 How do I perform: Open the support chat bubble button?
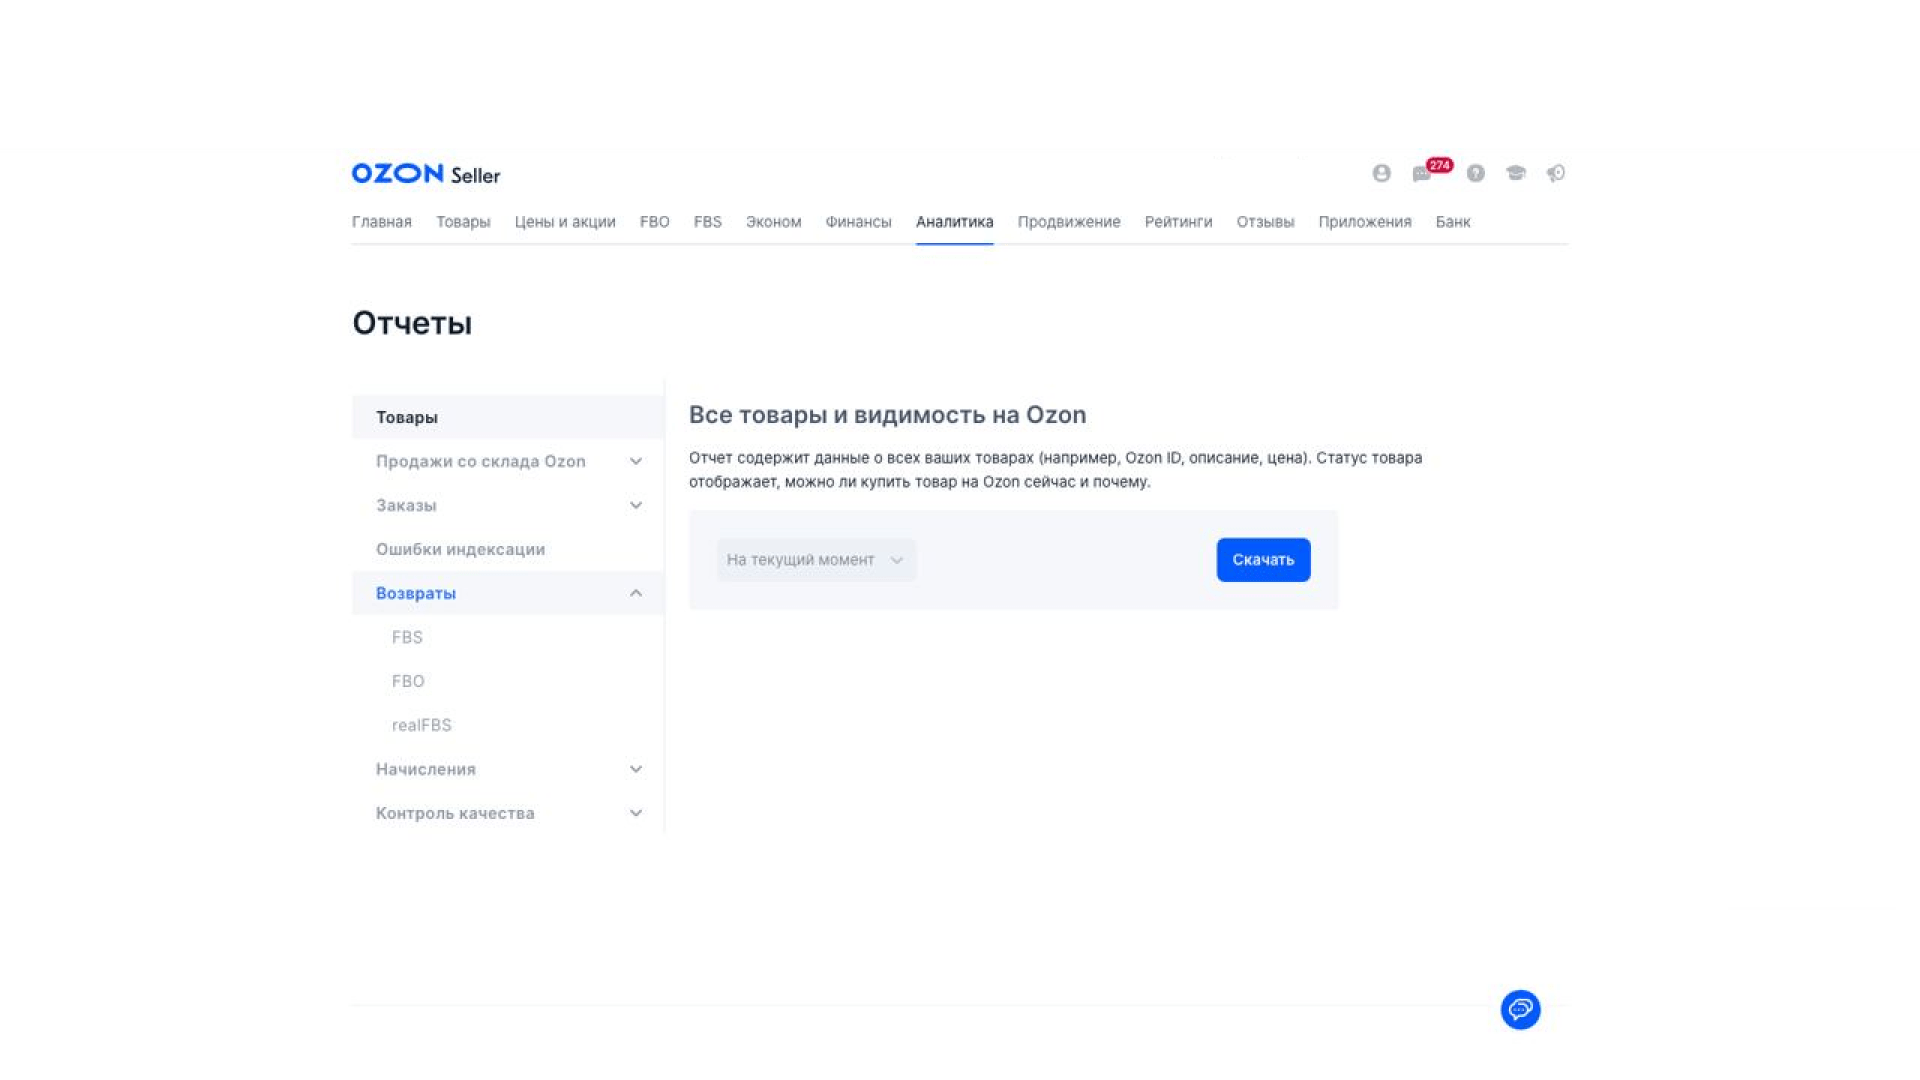[x=1520, y=1009]
